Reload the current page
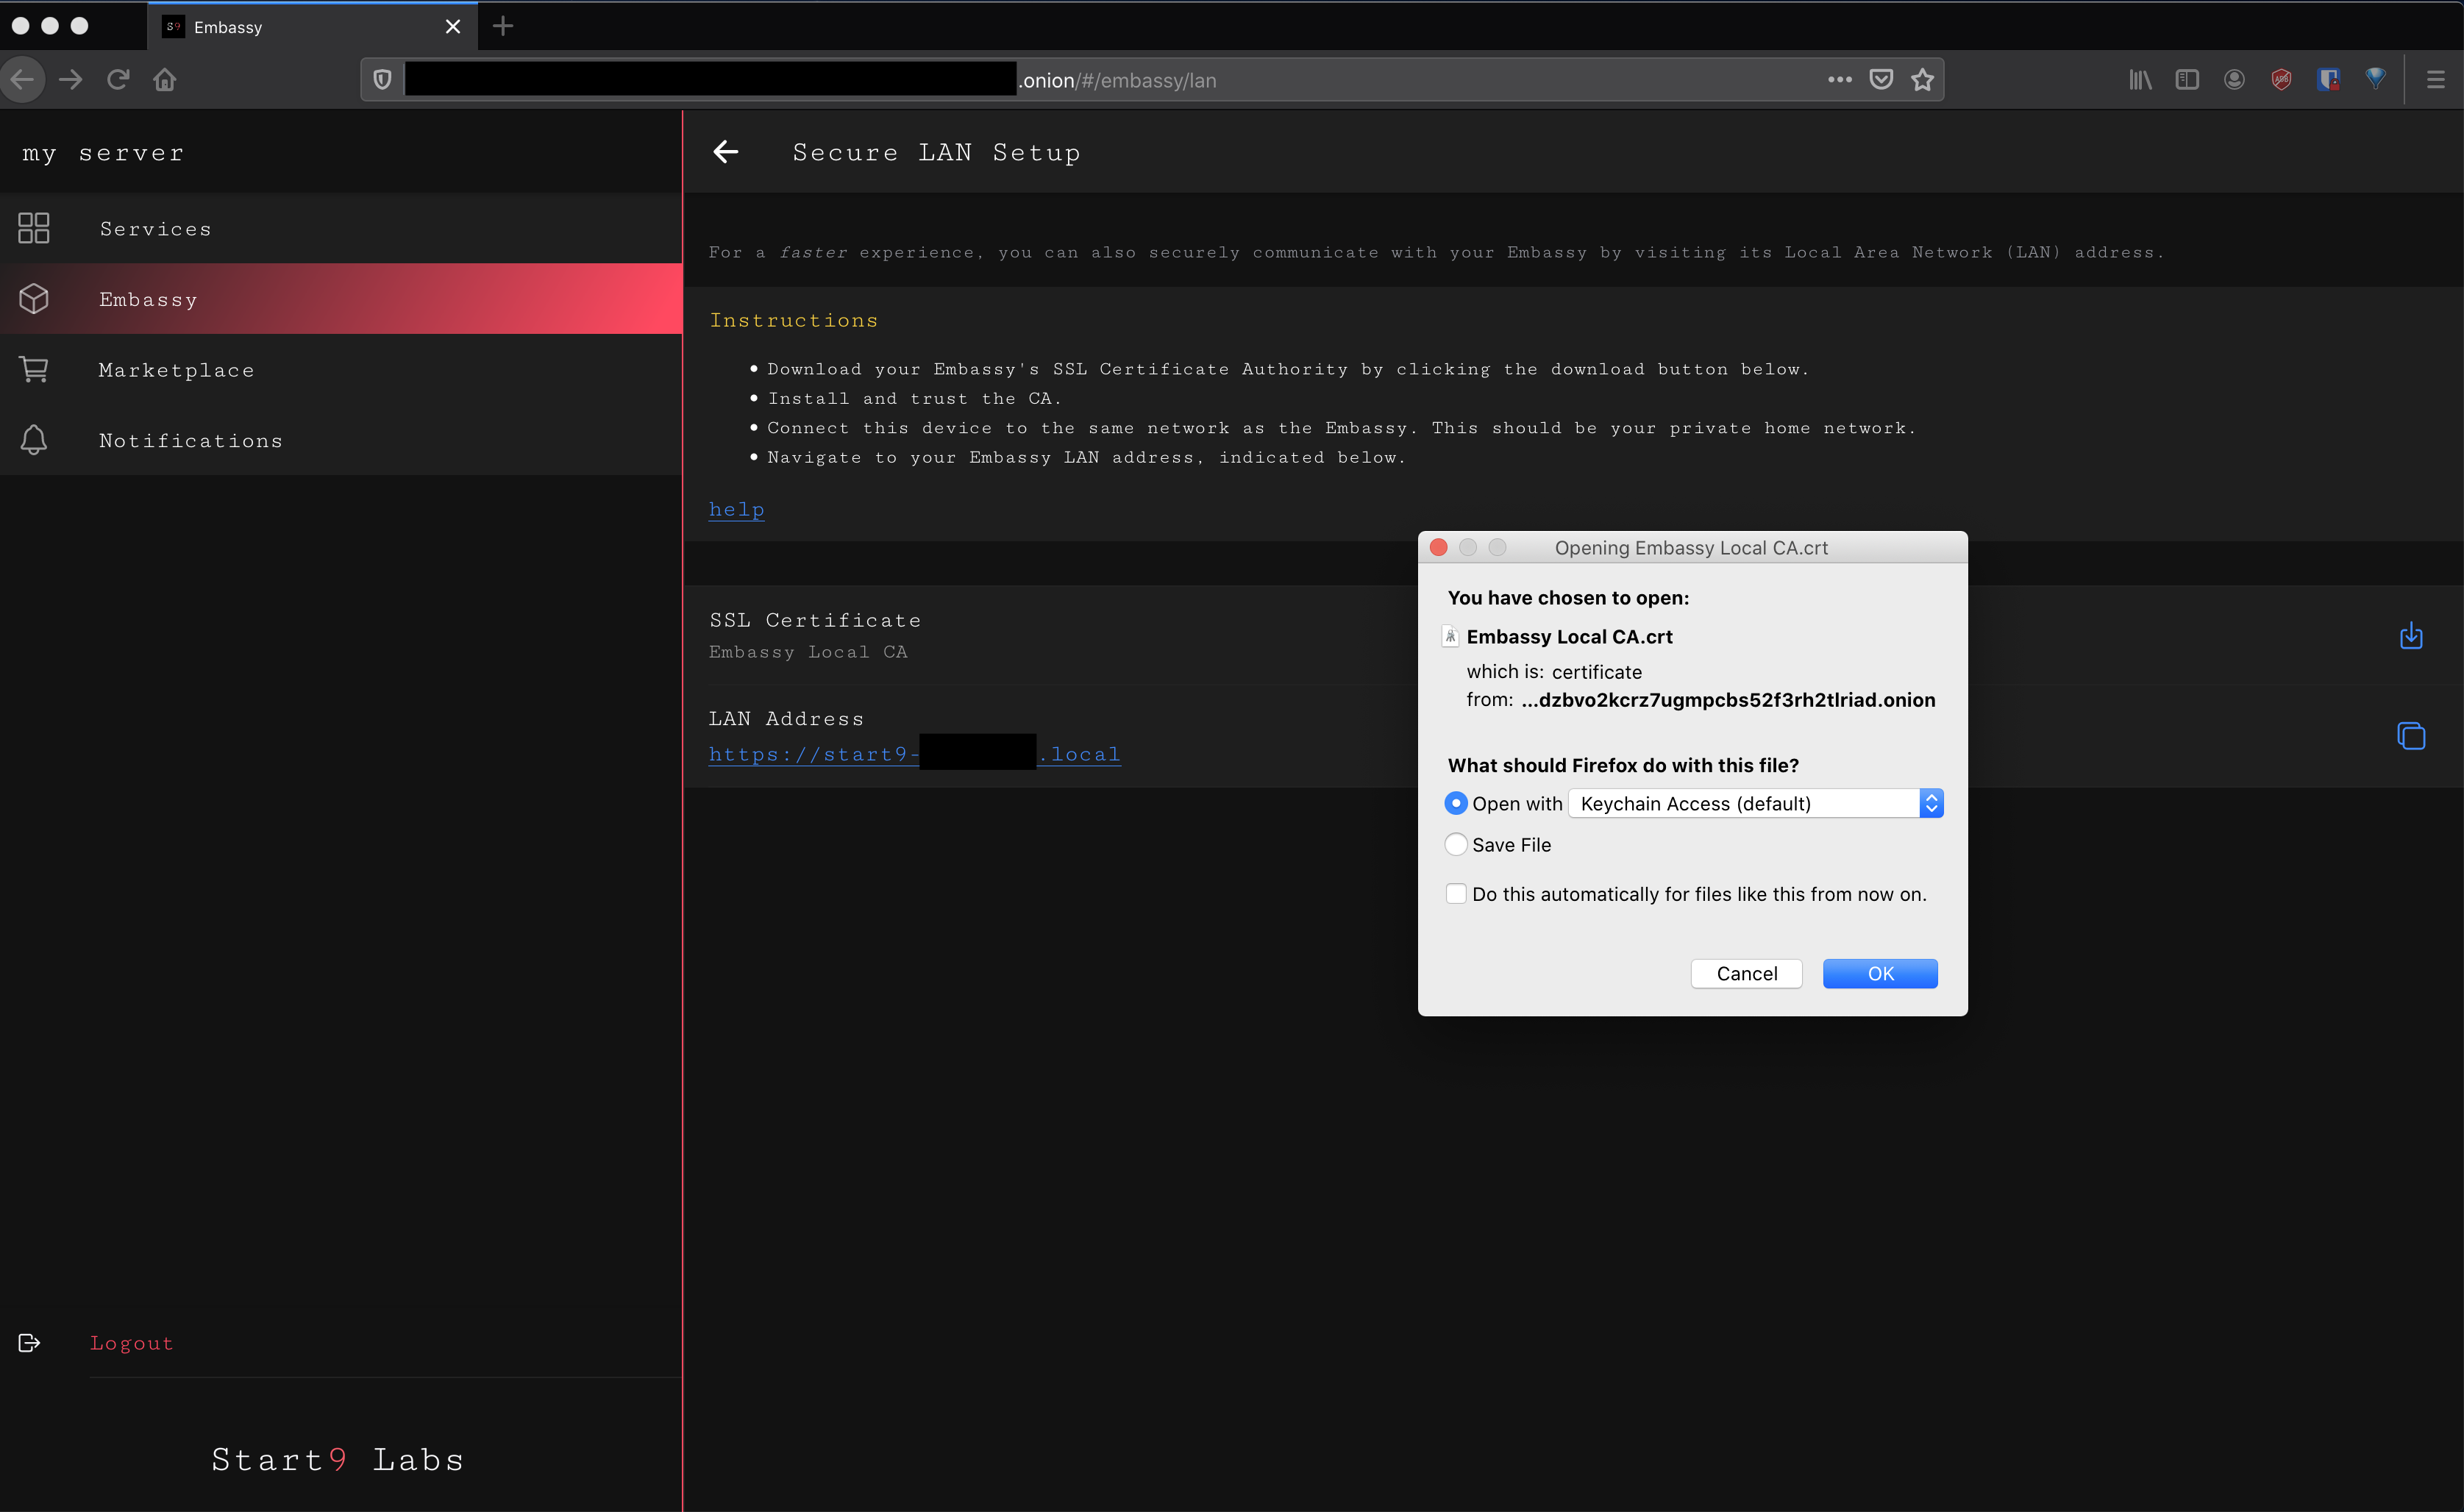The width and height of the screenshot is (2464, 1512). [x=118, y=80]
